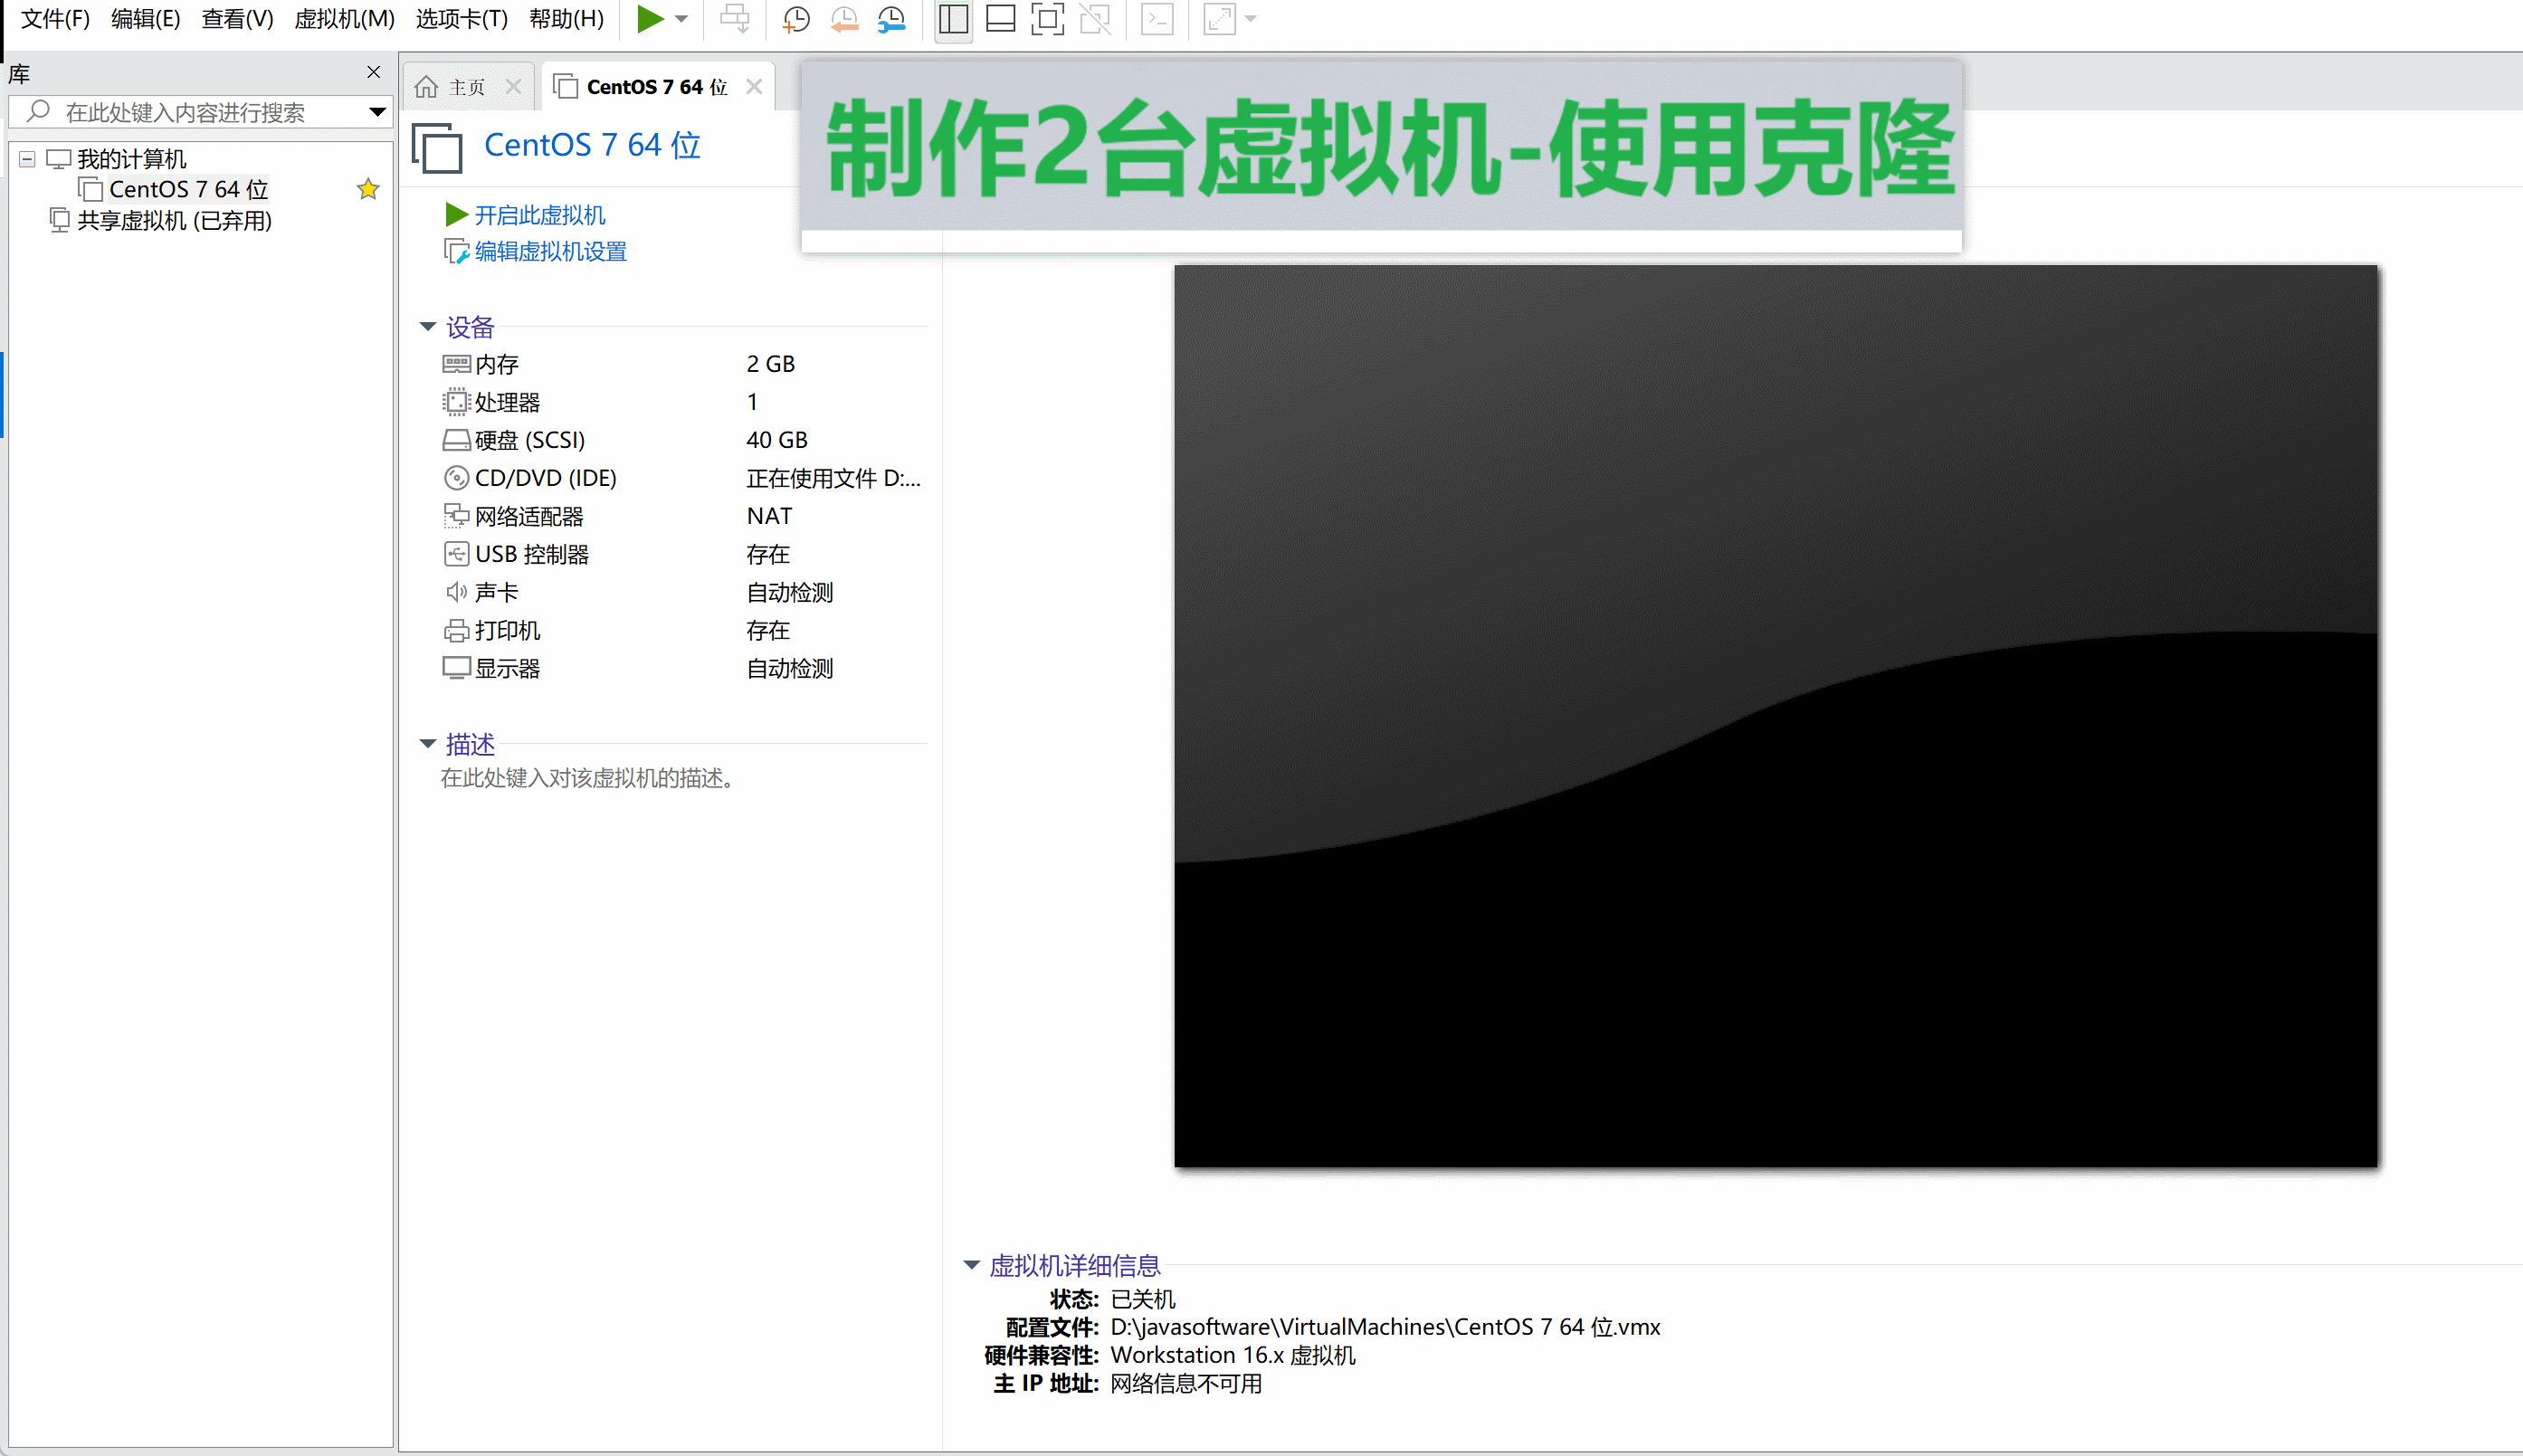Image resolution: width=2523 pixels, height=1456 pixels.
Task: Select 我的计算机 in the library tree
Action: [131, 159]
